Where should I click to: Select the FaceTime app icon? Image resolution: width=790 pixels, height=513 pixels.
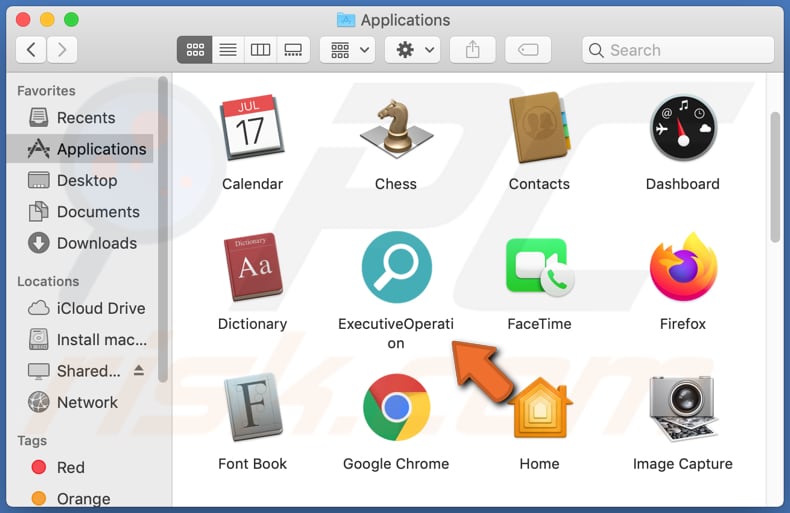tap(539, 268)
